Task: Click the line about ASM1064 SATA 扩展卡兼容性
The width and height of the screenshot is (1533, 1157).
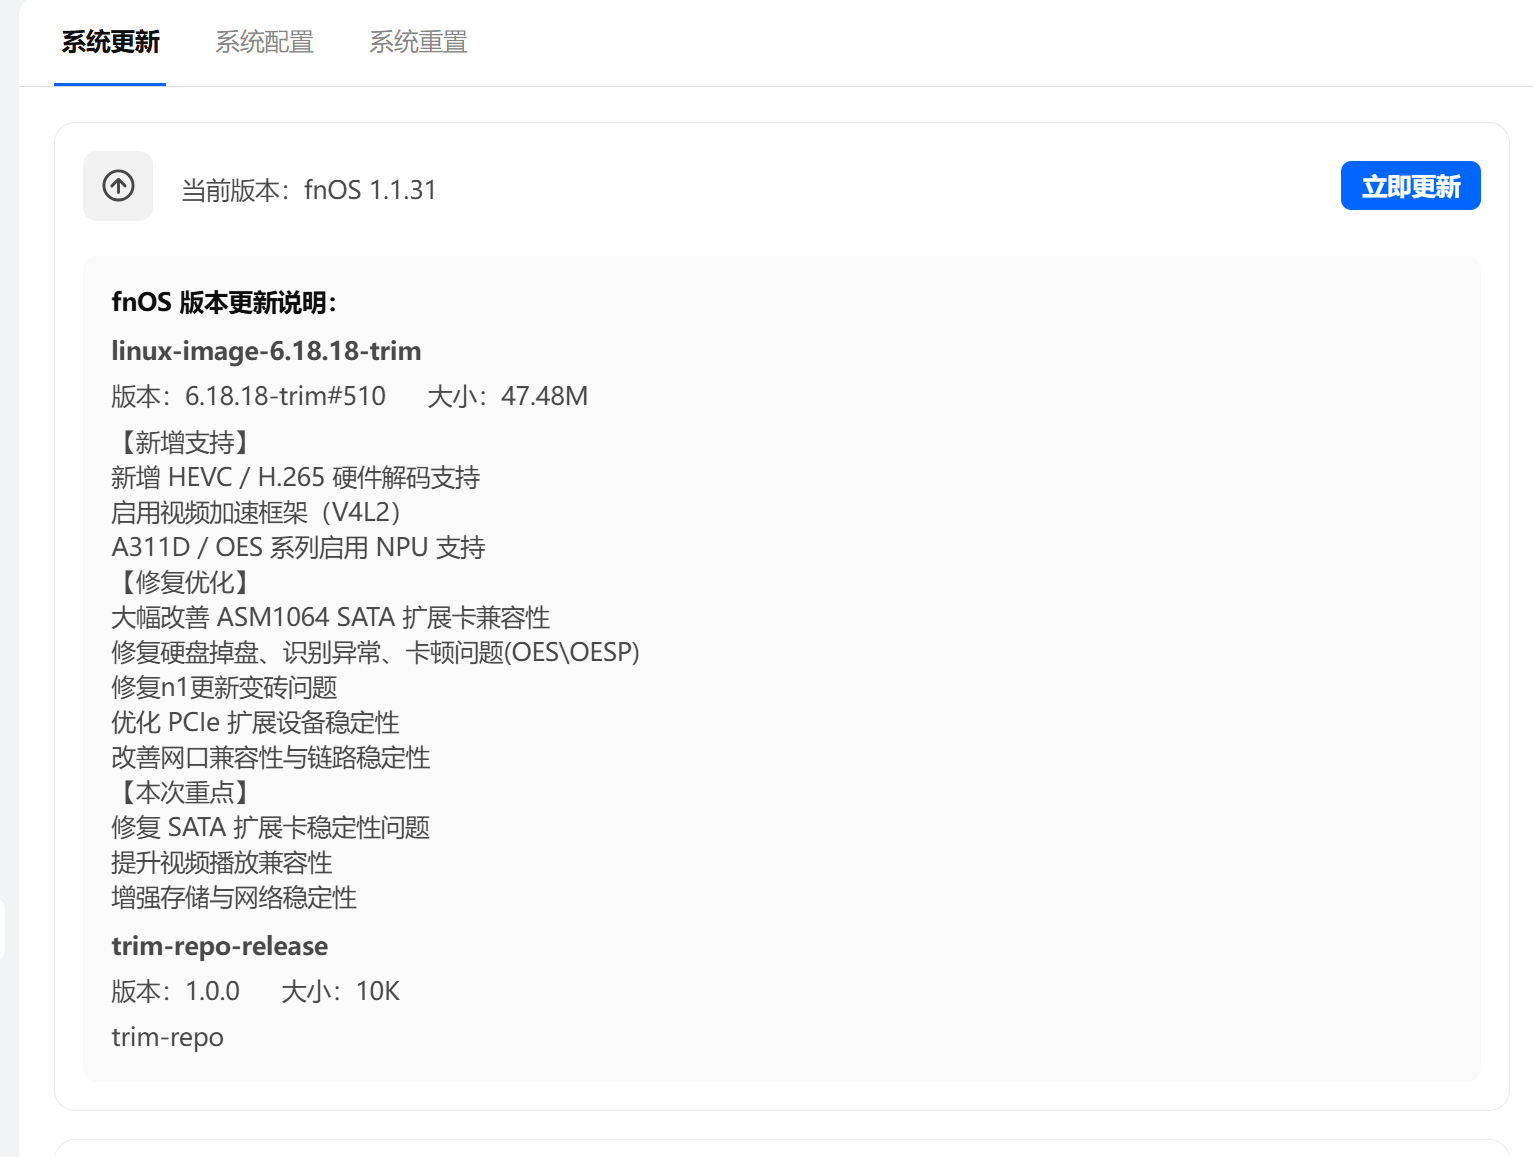Action: pos(331,617)
